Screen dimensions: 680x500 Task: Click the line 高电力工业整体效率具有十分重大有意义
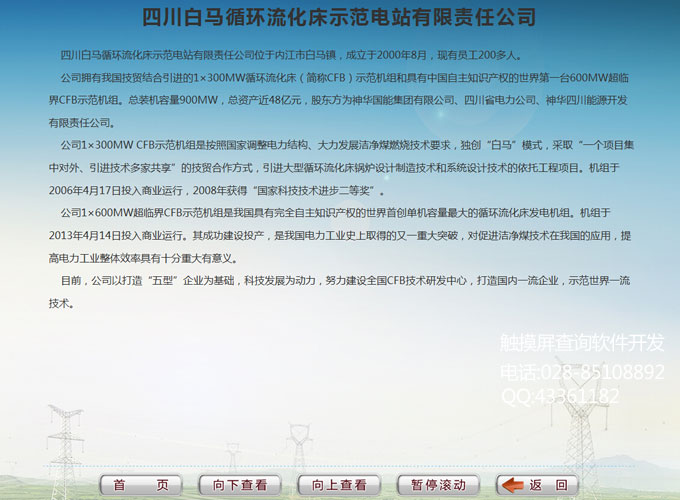point(141,258)
